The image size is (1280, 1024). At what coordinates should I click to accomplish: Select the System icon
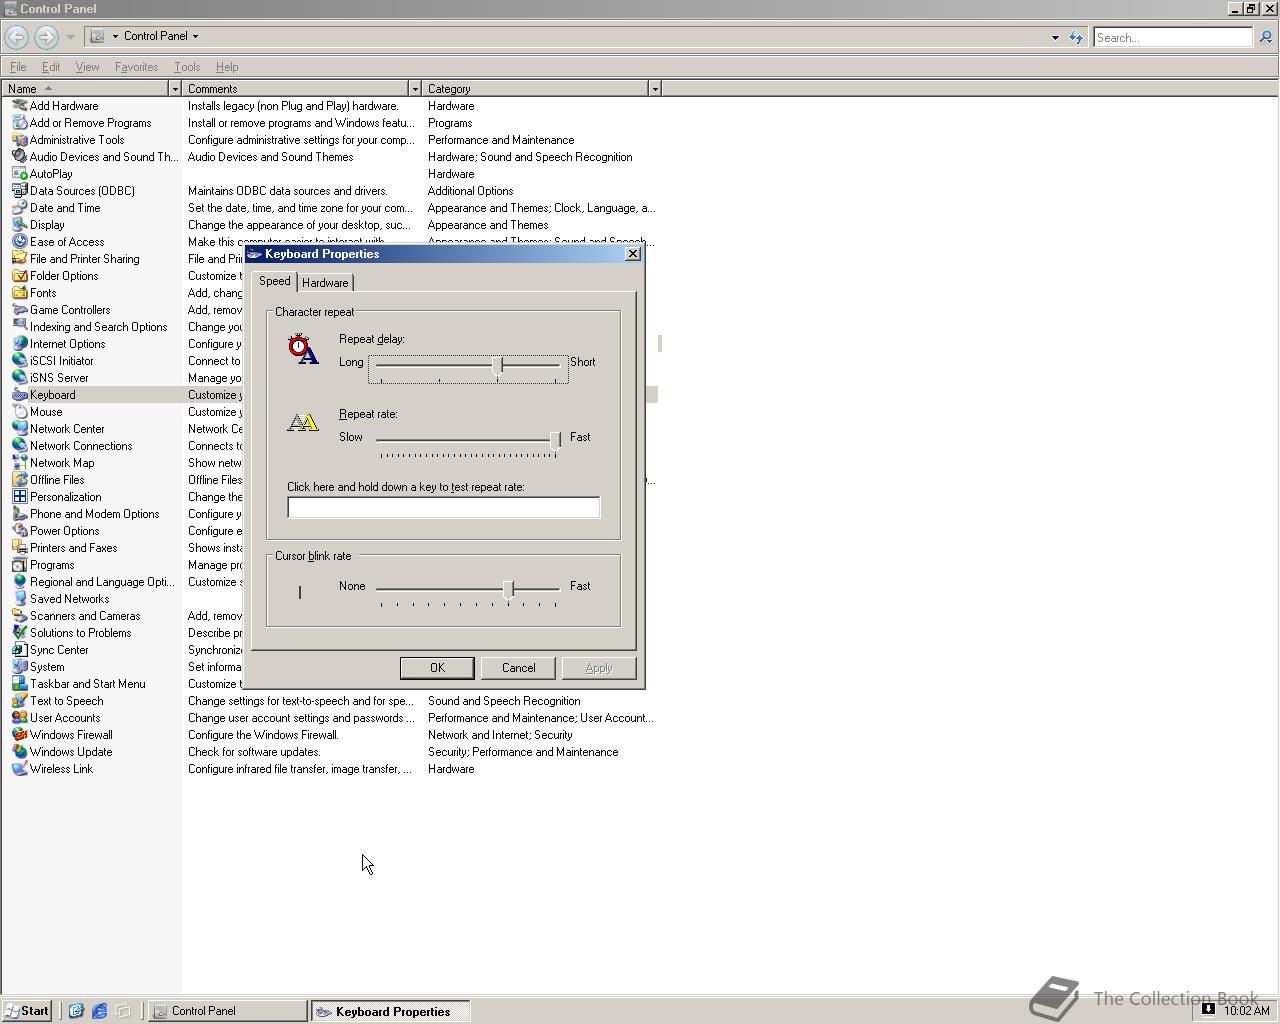[x=19, y=667]
